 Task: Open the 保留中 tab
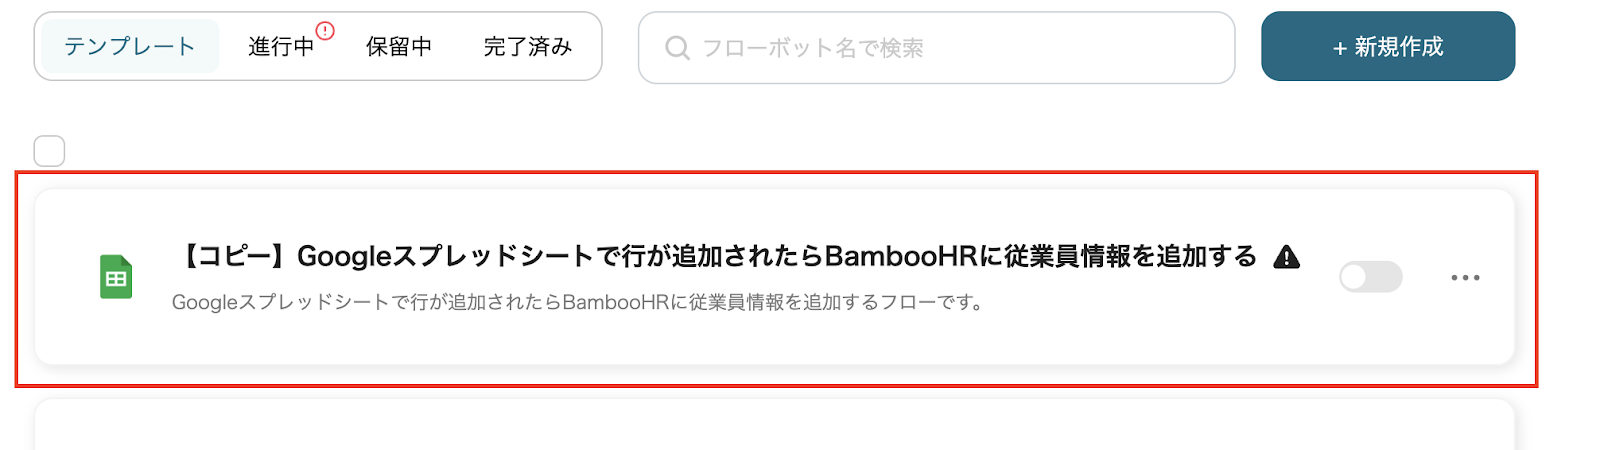[399, 46]
